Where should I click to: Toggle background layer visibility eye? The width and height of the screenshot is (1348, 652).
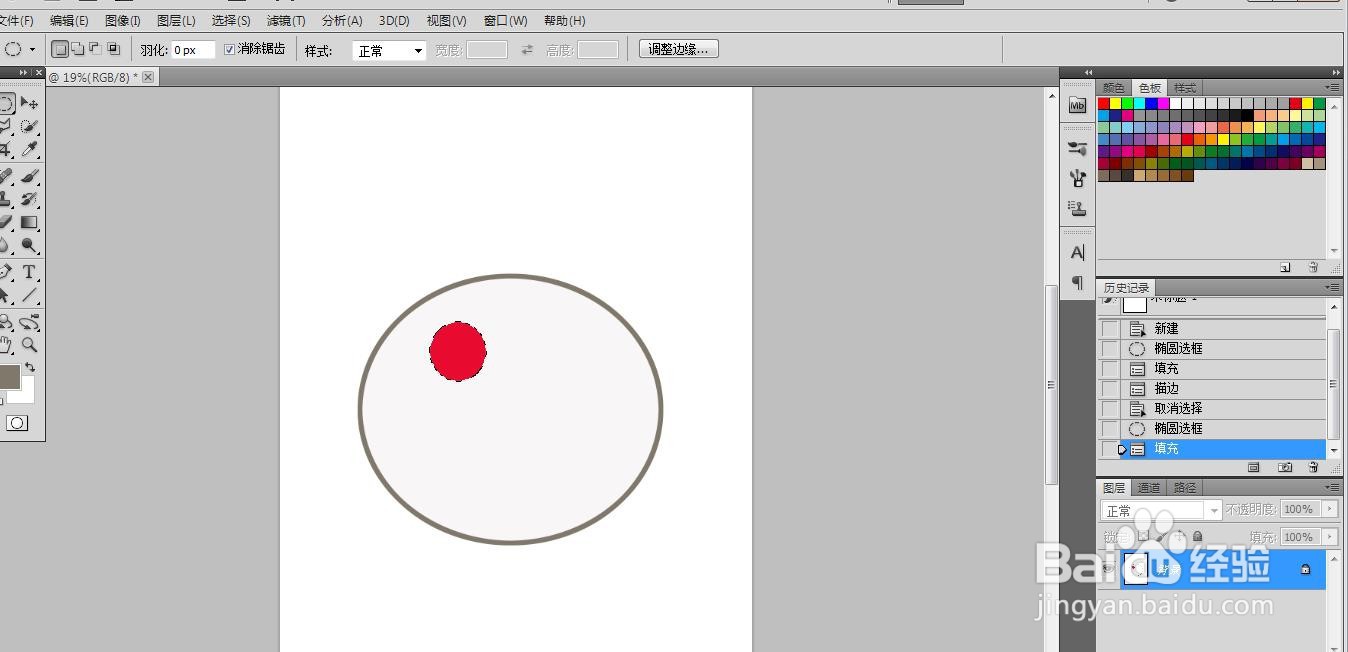click(x=1108, y=569)
